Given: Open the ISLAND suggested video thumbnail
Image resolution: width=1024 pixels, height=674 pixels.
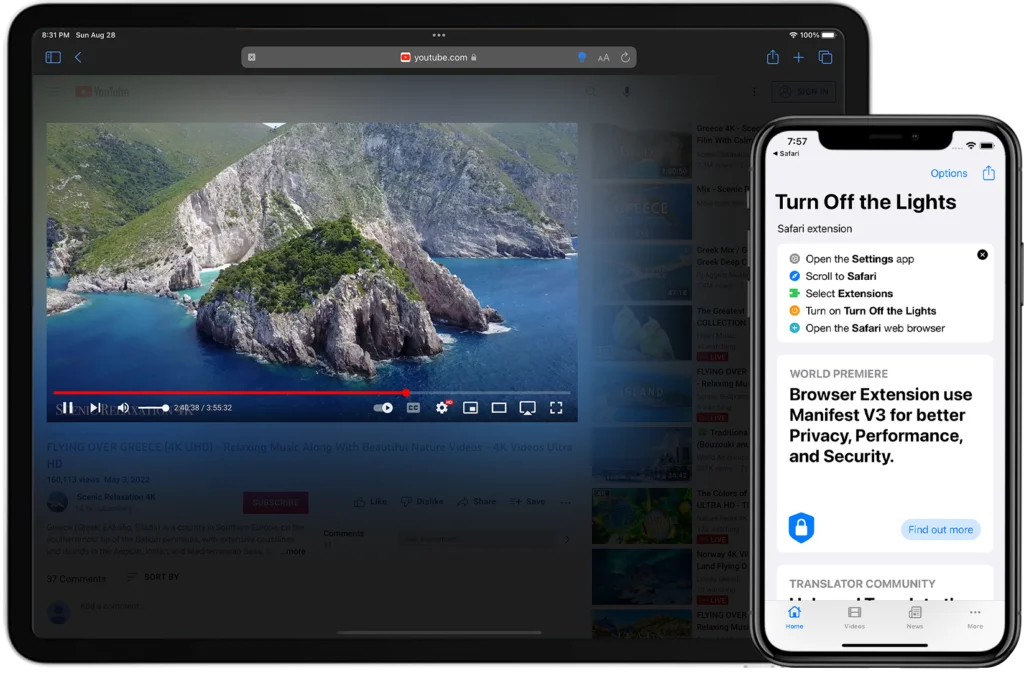Looking at the screenshot, I should [642, 394].
